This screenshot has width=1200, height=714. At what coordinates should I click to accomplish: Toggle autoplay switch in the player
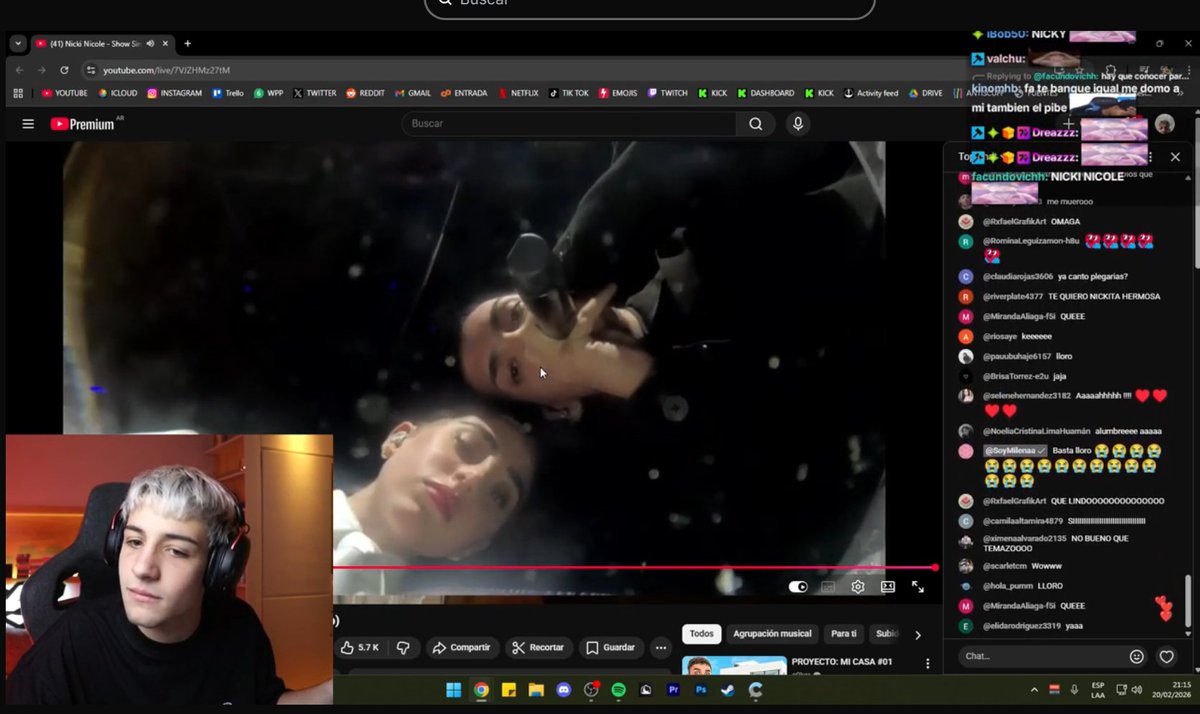point(797,587)
